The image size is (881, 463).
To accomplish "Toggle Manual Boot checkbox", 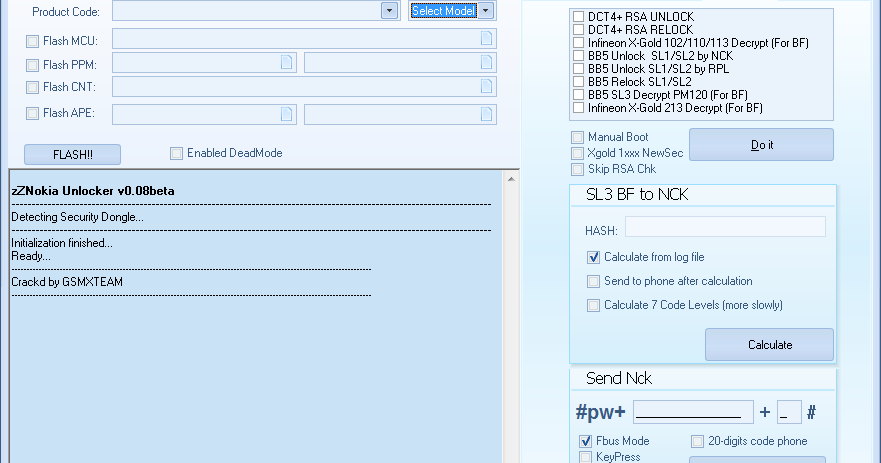I will coord(577,137).
